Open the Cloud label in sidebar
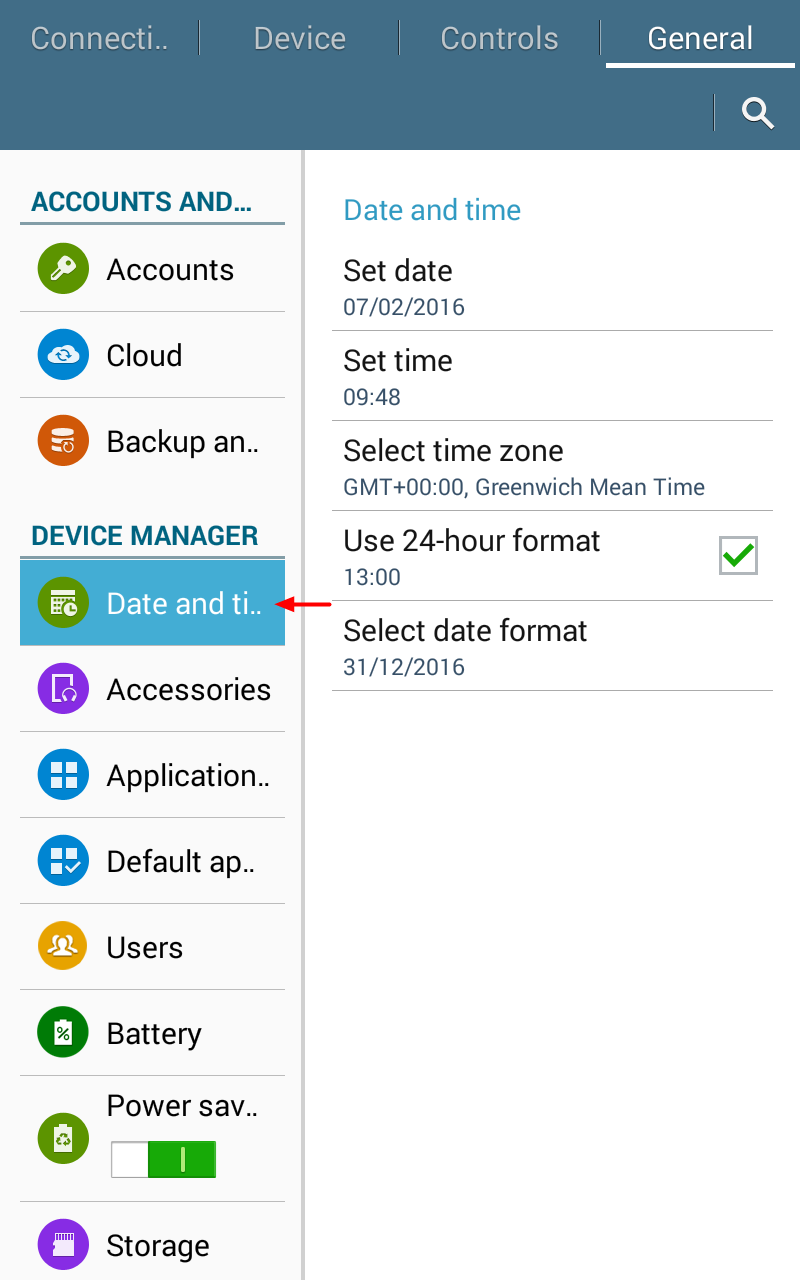The image size is (800, 1280). [145, 356]
